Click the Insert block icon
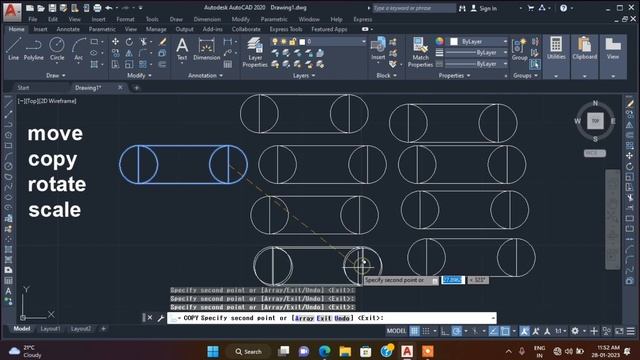The image size is (640, 360). 378,48
